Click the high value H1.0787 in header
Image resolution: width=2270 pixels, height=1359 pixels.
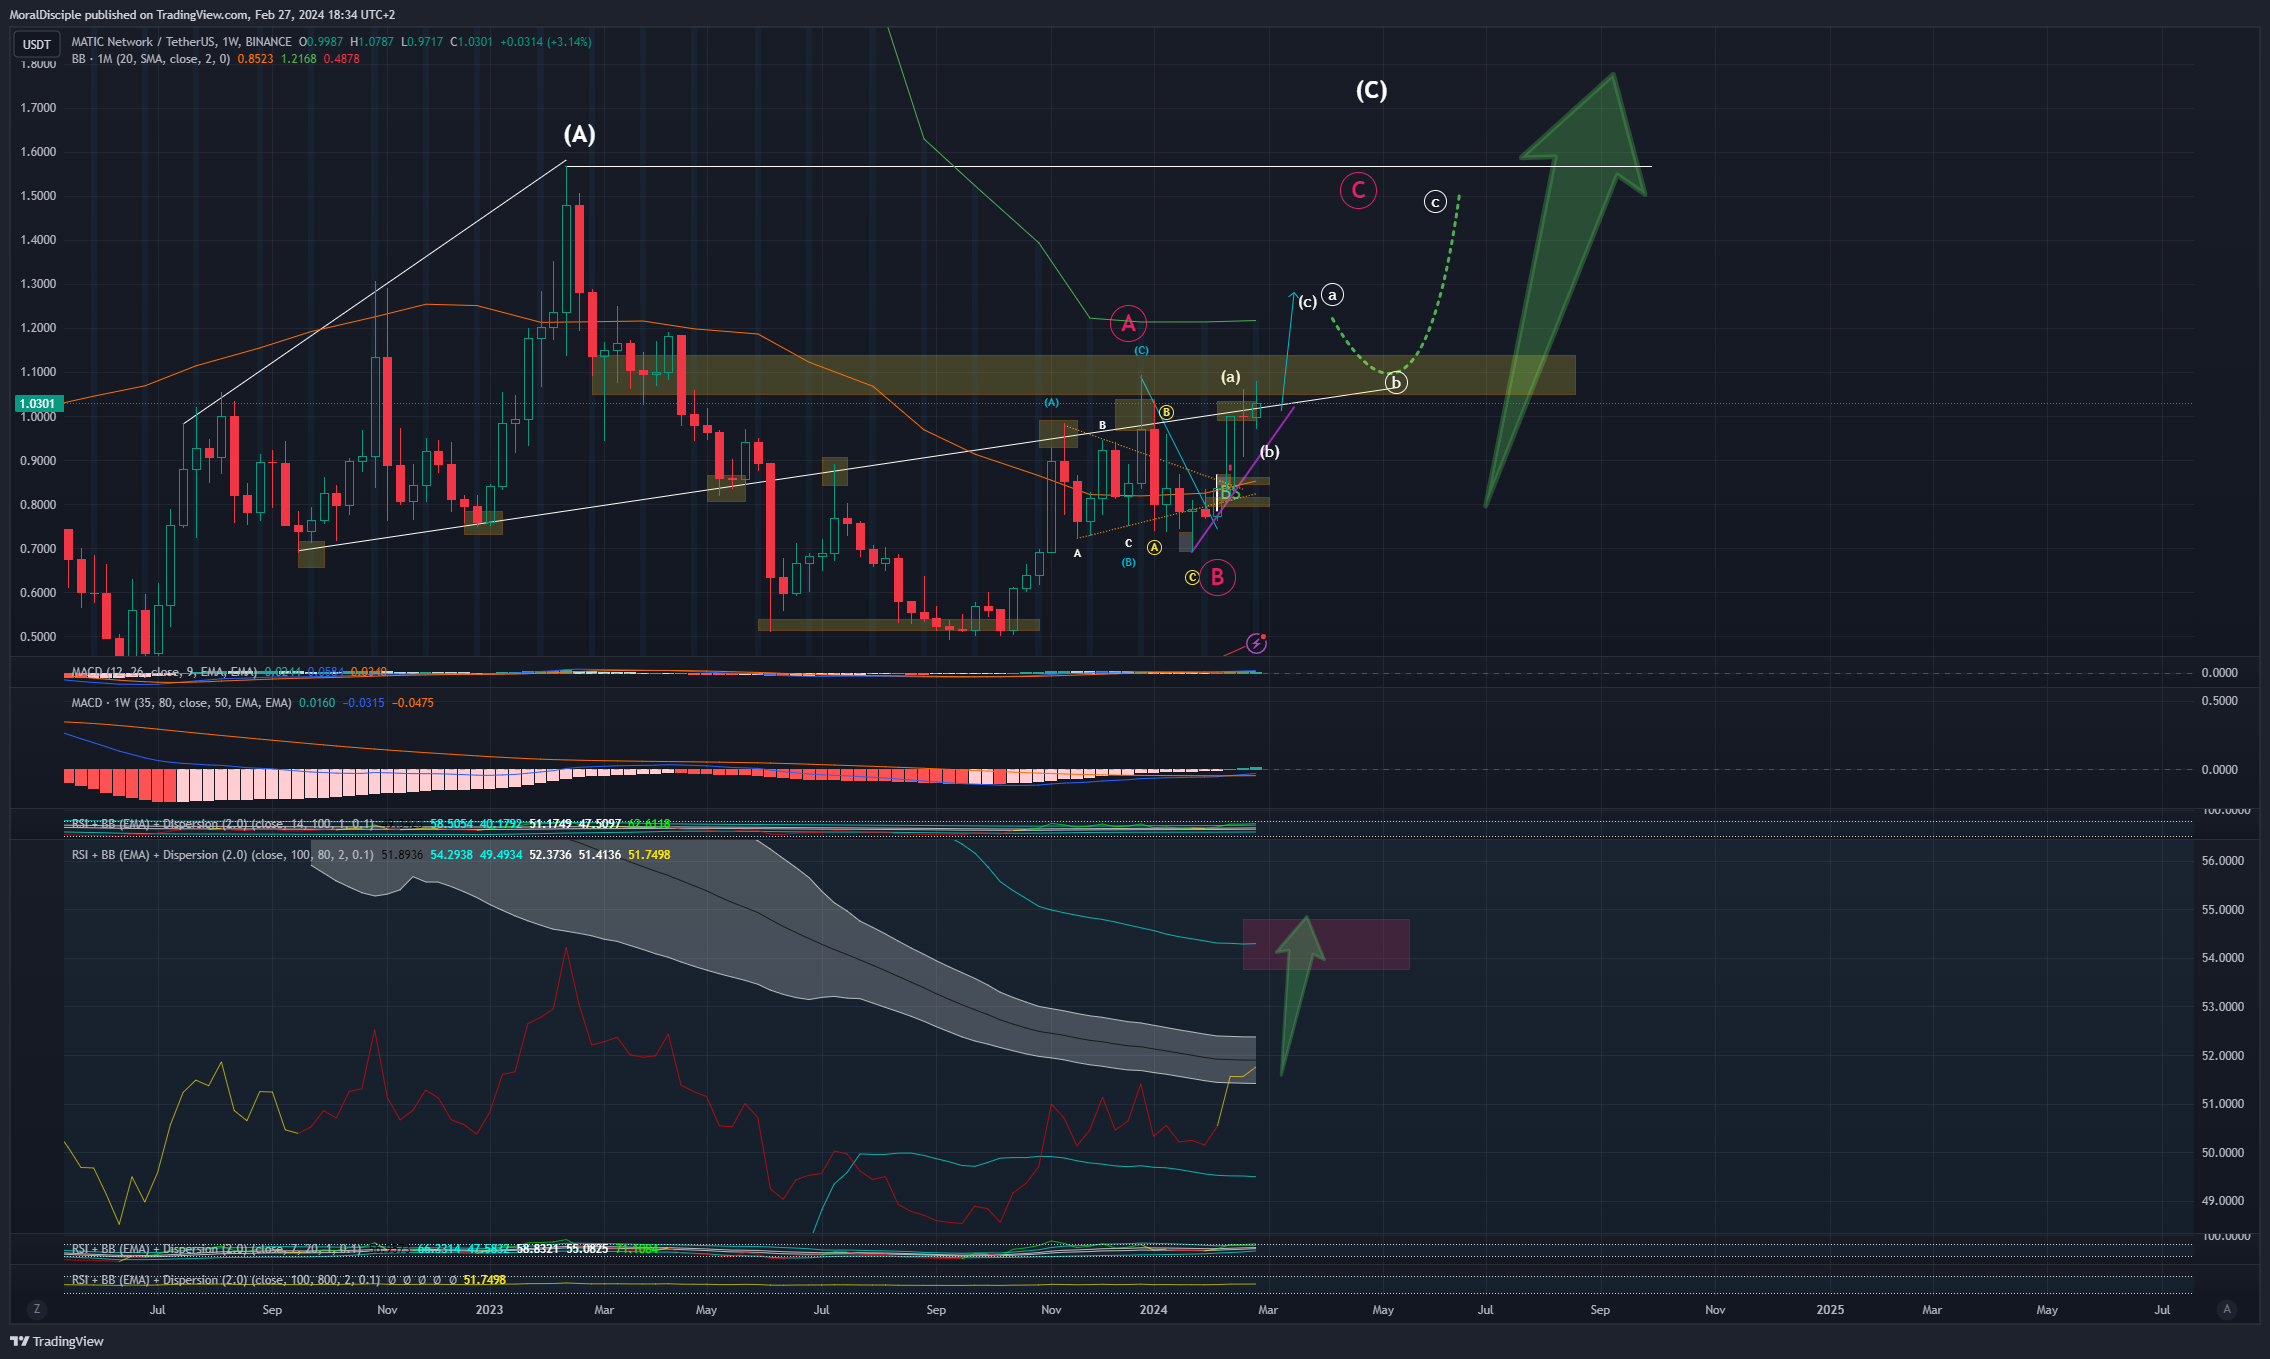point(372,42)
